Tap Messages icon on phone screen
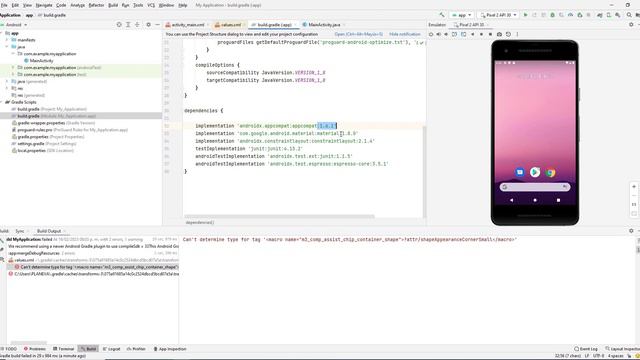Screen dimensions: 640x360 (520, 172)
